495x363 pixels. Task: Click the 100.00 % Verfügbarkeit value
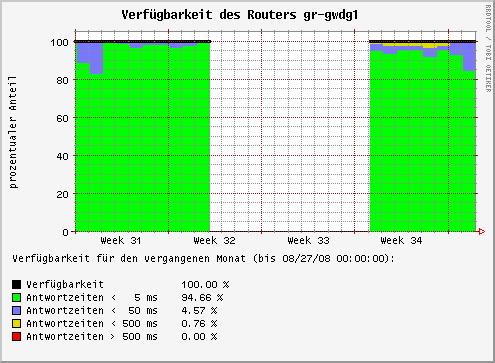point(205,284)
